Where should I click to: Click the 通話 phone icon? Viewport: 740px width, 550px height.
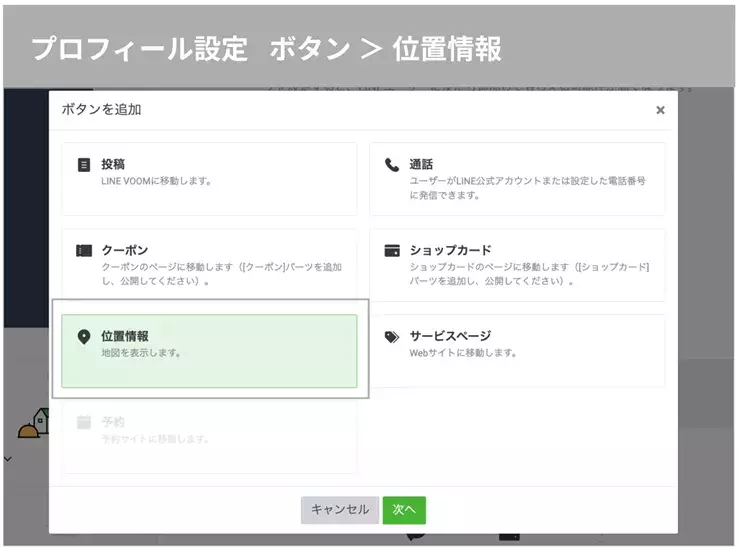coord(392,165)
